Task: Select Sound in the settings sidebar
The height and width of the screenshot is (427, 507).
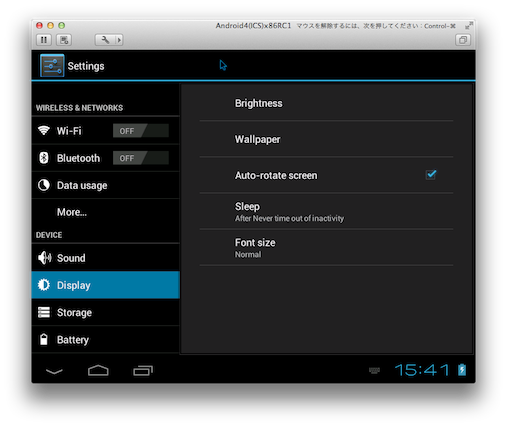Action: click(x=106, y=258)
